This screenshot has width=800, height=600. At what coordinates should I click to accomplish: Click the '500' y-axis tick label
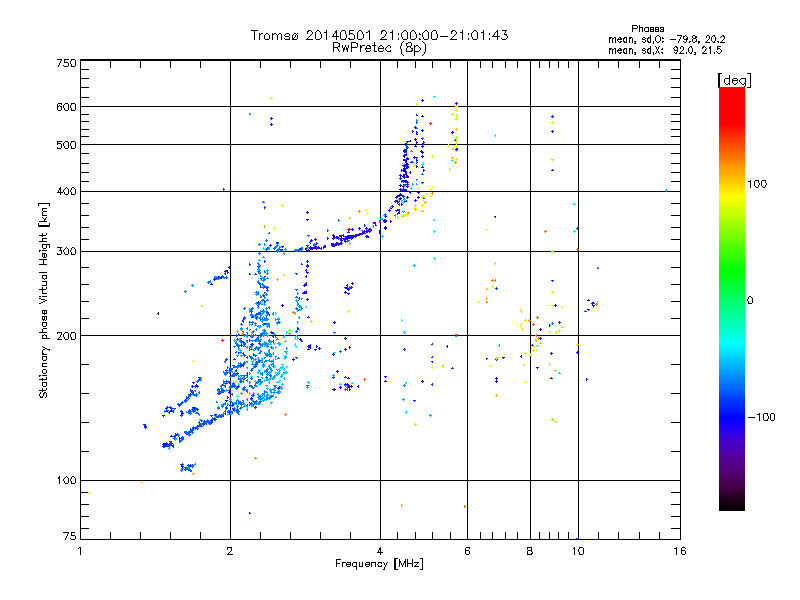click(x=66, y=145)
